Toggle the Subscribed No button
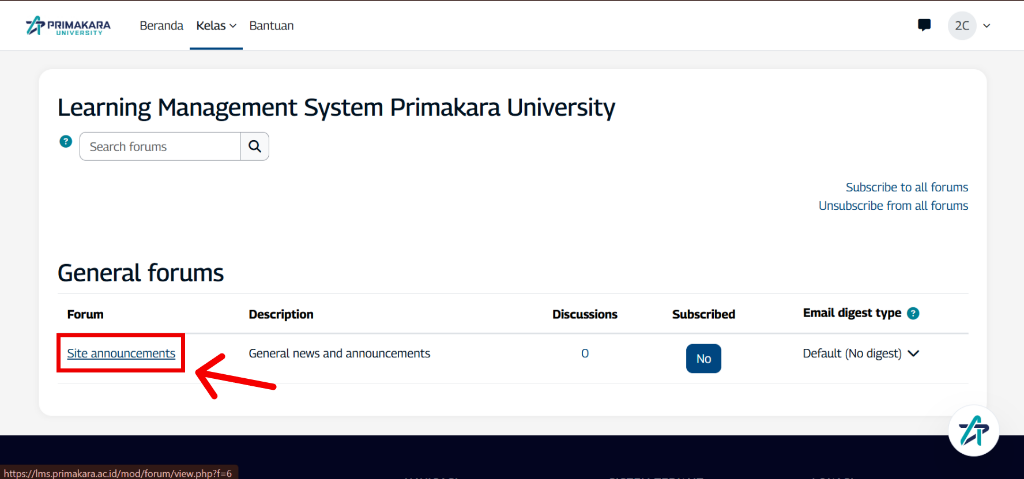The image size is (1024, 479). tap(703, 359)
